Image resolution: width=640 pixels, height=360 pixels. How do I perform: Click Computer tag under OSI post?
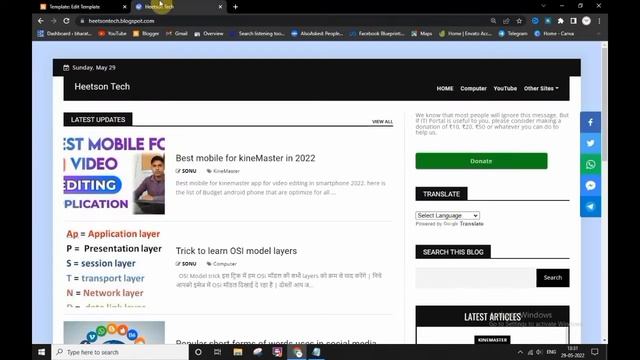[224, 264]
